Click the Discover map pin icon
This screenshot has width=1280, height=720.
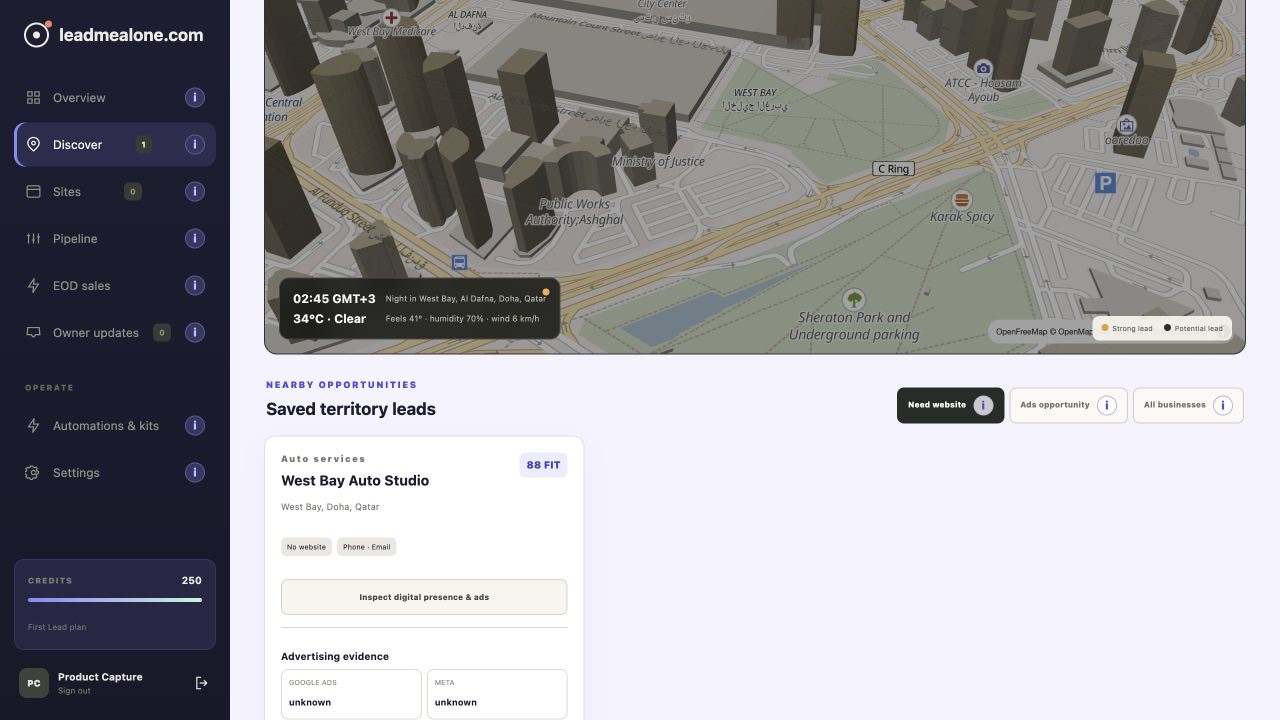click(33, 144)
